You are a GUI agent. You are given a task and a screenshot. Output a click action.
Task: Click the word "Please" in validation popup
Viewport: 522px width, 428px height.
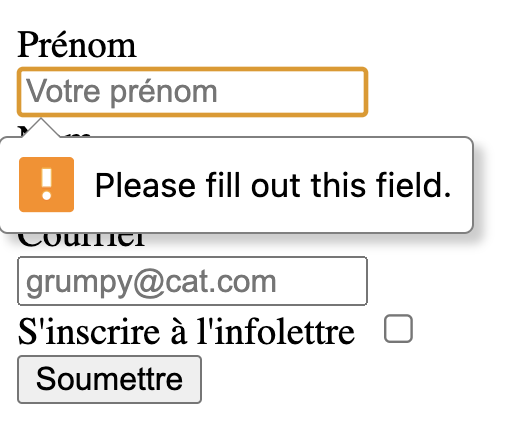145,185
